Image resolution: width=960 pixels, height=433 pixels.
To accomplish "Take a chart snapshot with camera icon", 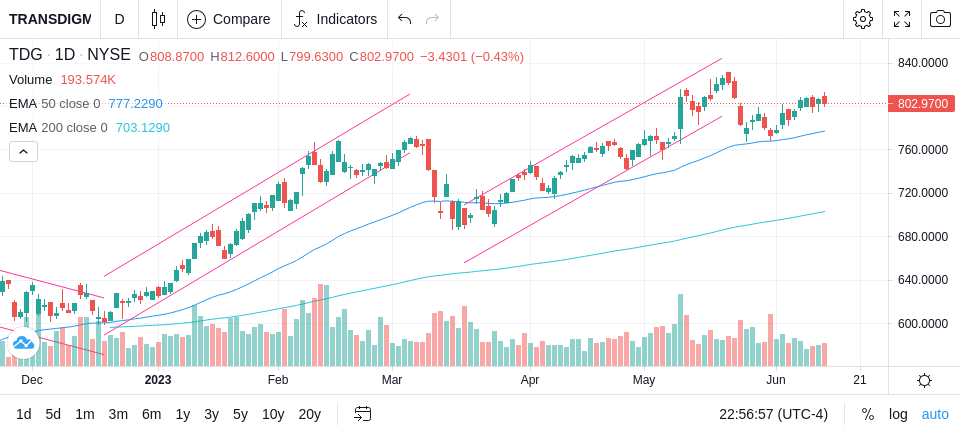I will (940, 19).
